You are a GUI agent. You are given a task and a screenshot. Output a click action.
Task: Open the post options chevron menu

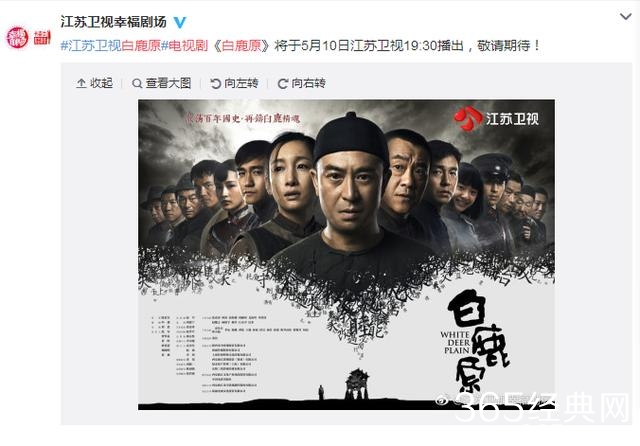[x=625, y=16]
